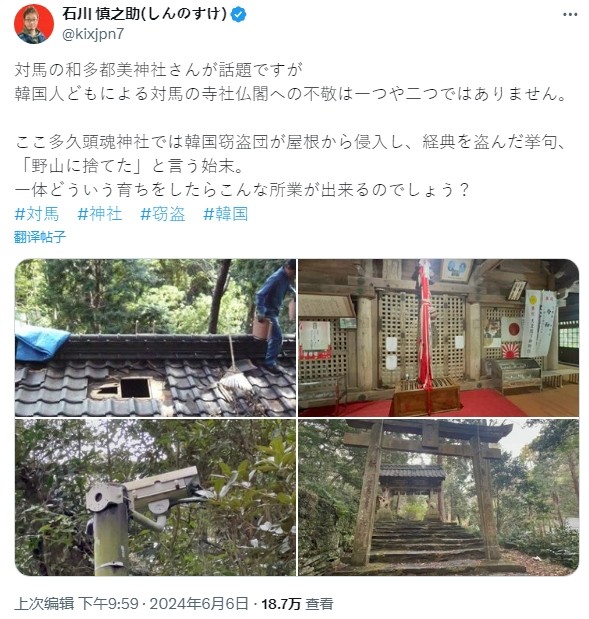
Task: Open the three-dot more options menu
Action: [570, 15]
